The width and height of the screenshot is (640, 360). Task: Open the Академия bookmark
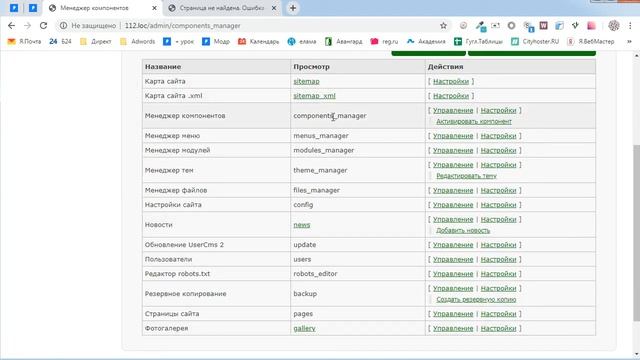[x=426, y=41]
